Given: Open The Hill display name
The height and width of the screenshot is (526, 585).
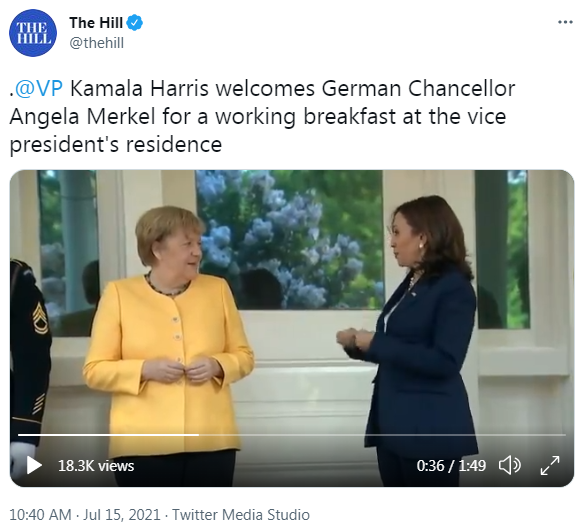Looking at the screenshot, I should point(96,23).
